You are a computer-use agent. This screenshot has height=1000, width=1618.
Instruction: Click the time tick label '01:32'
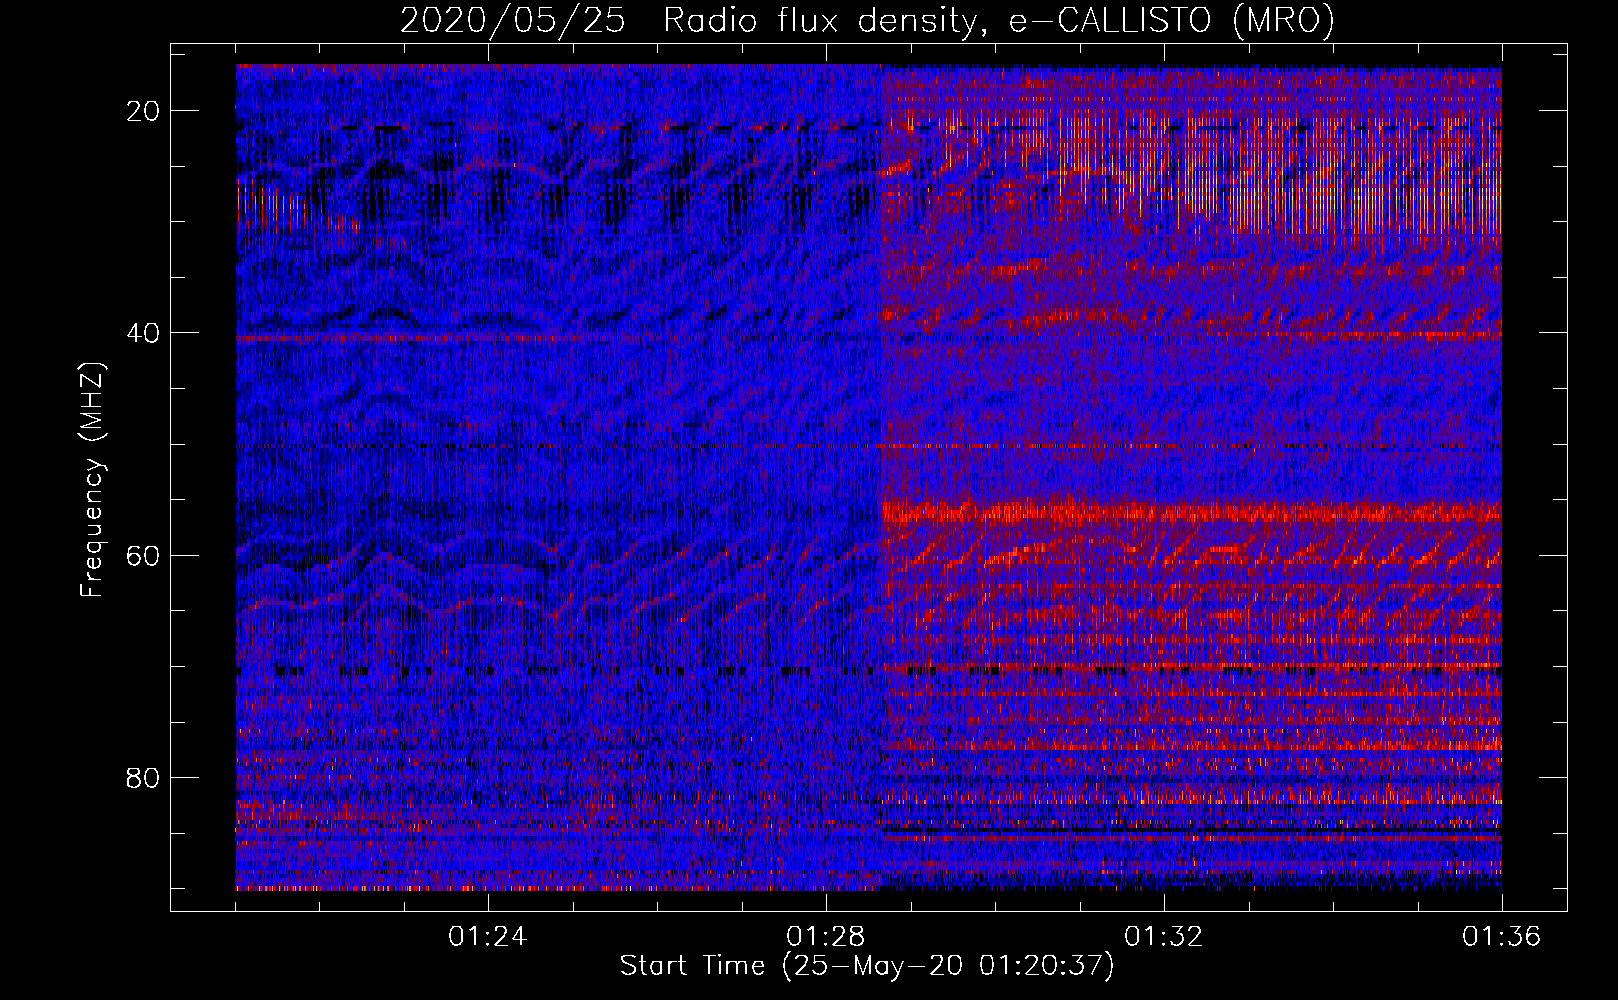(1163, 937)
